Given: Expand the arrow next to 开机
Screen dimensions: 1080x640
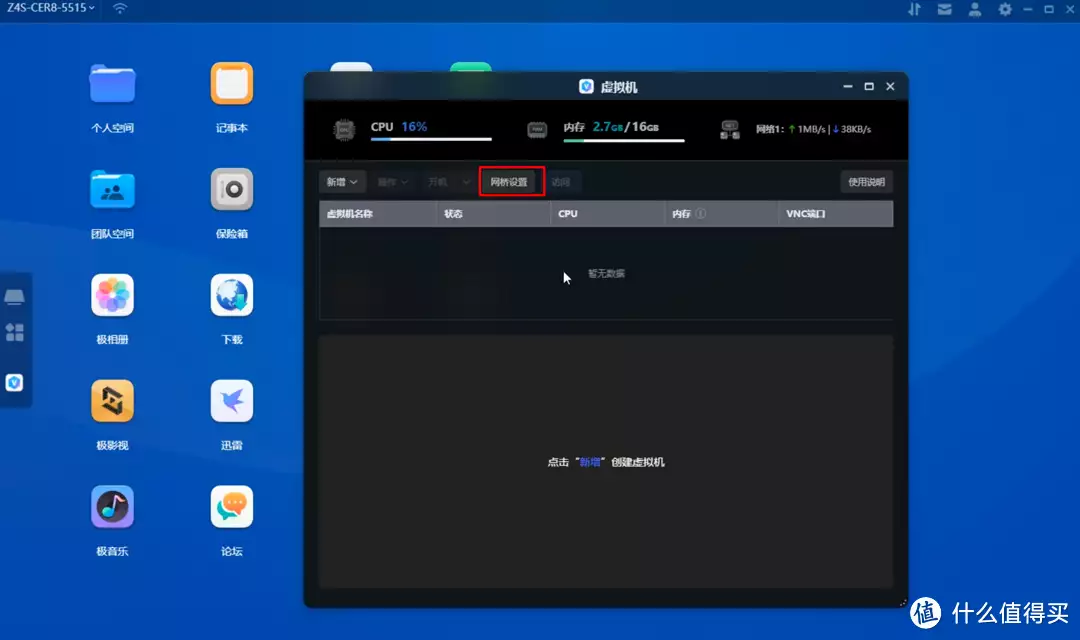Looking at the screenshot, I should 466,182.
